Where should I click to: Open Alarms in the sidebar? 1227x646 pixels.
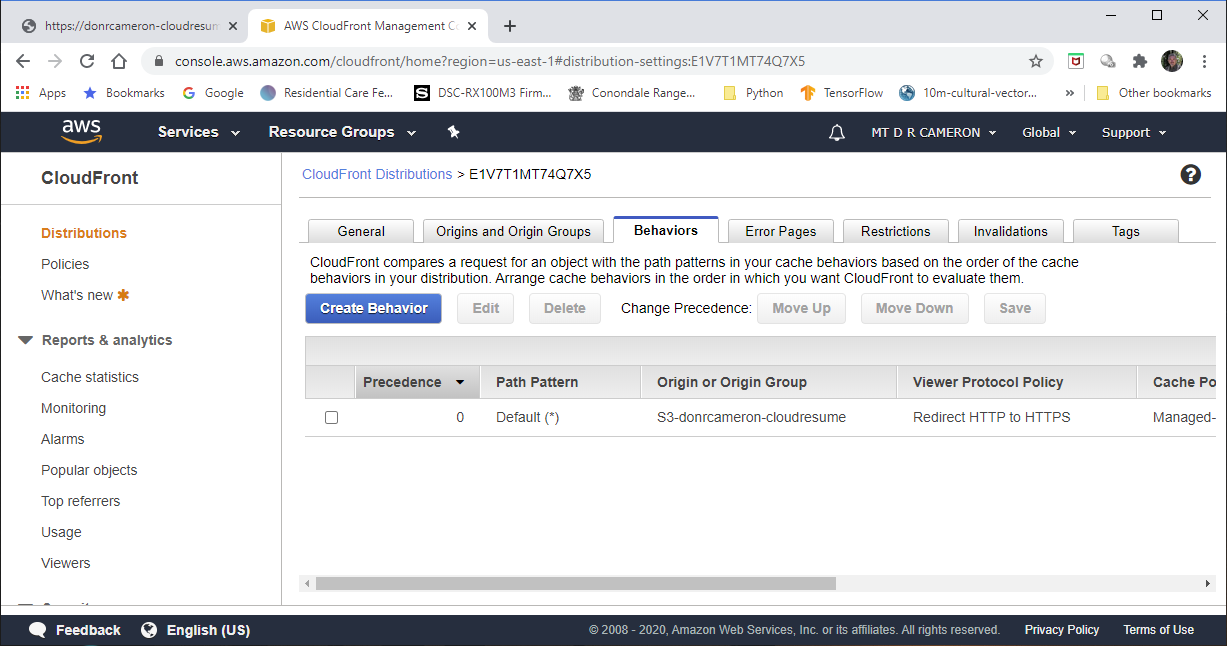63,439
